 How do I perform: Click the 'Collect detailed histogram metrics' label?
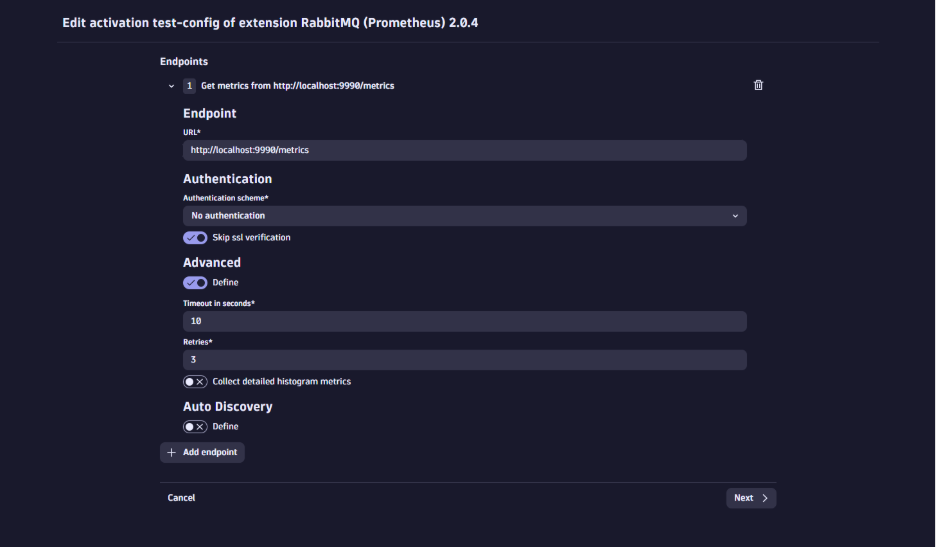point(281,382)
